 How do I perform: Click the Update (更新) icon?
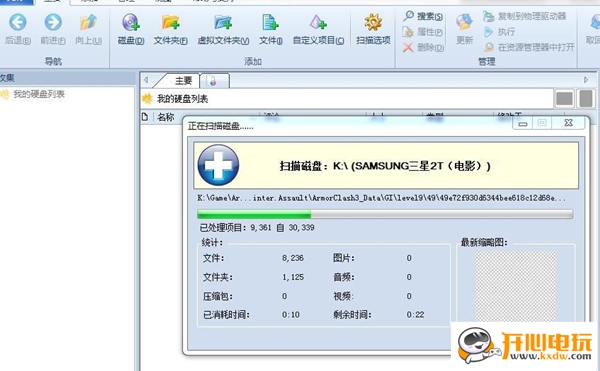coord(464,23)
